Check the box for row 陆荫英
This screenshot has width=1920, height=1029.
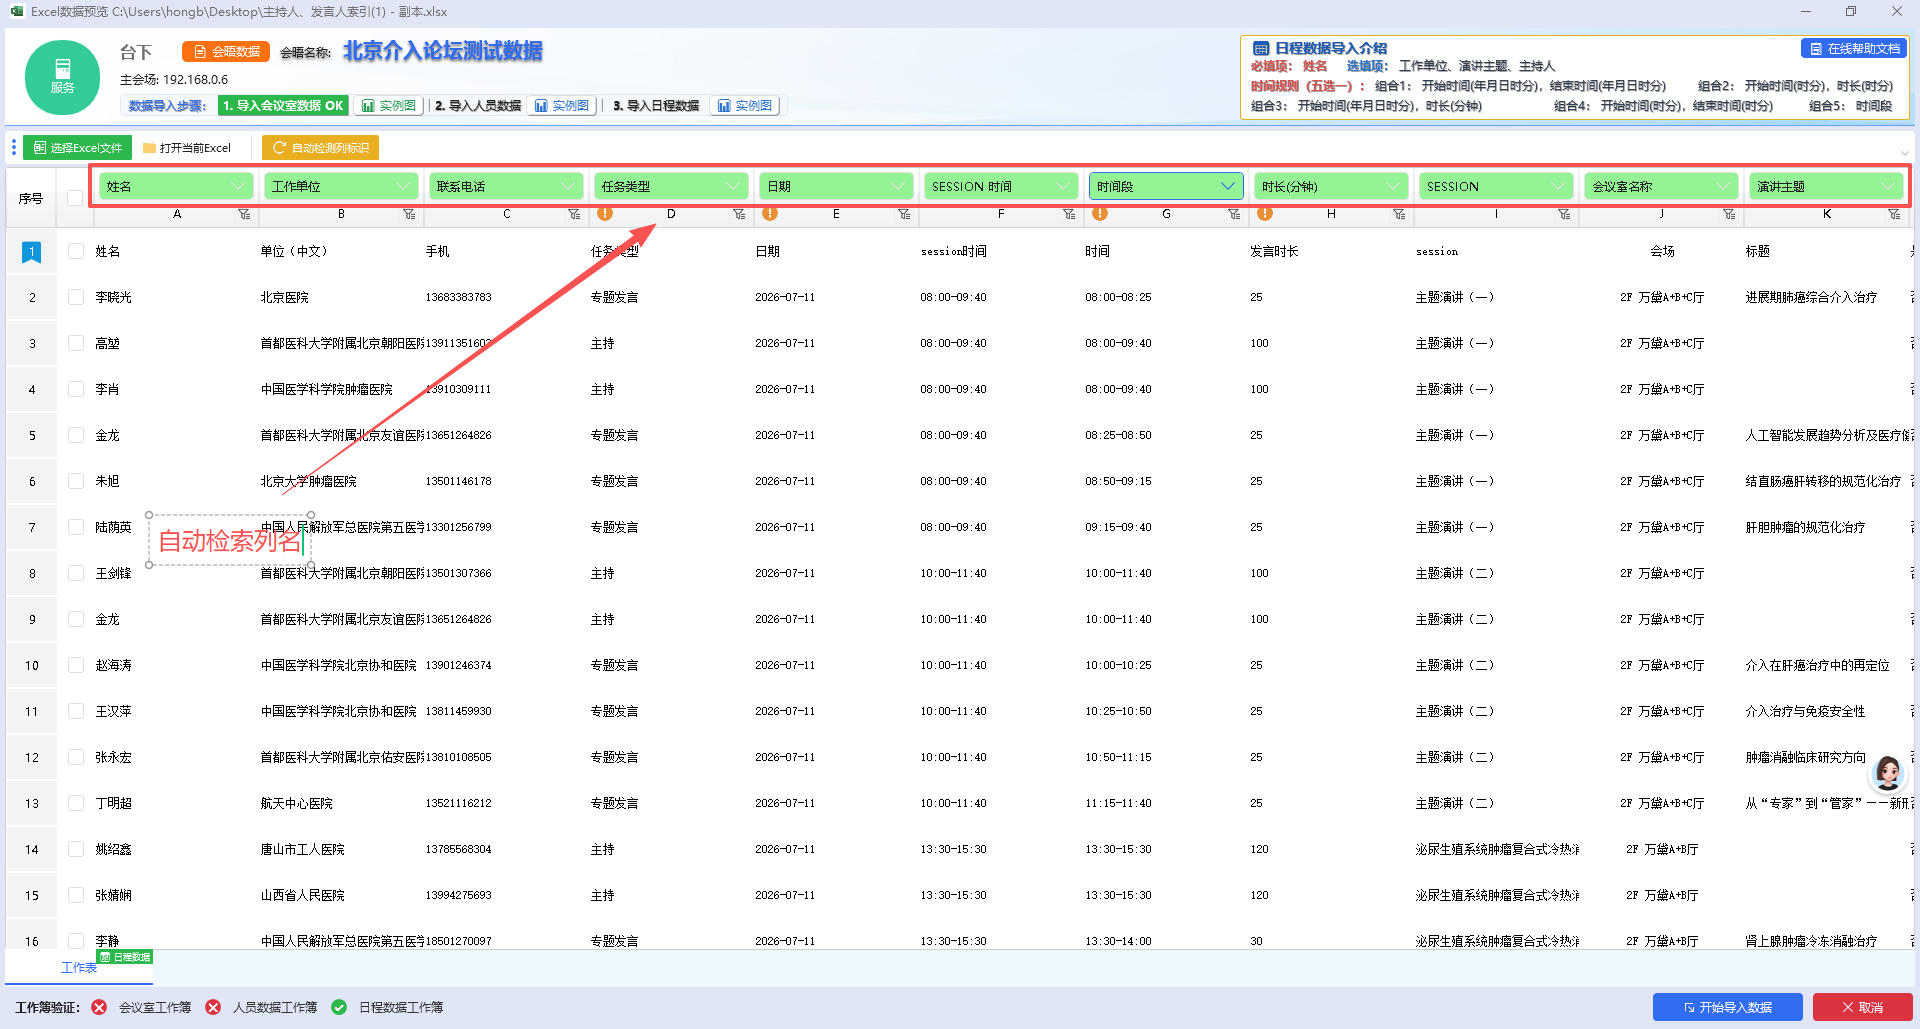[76, 527]
